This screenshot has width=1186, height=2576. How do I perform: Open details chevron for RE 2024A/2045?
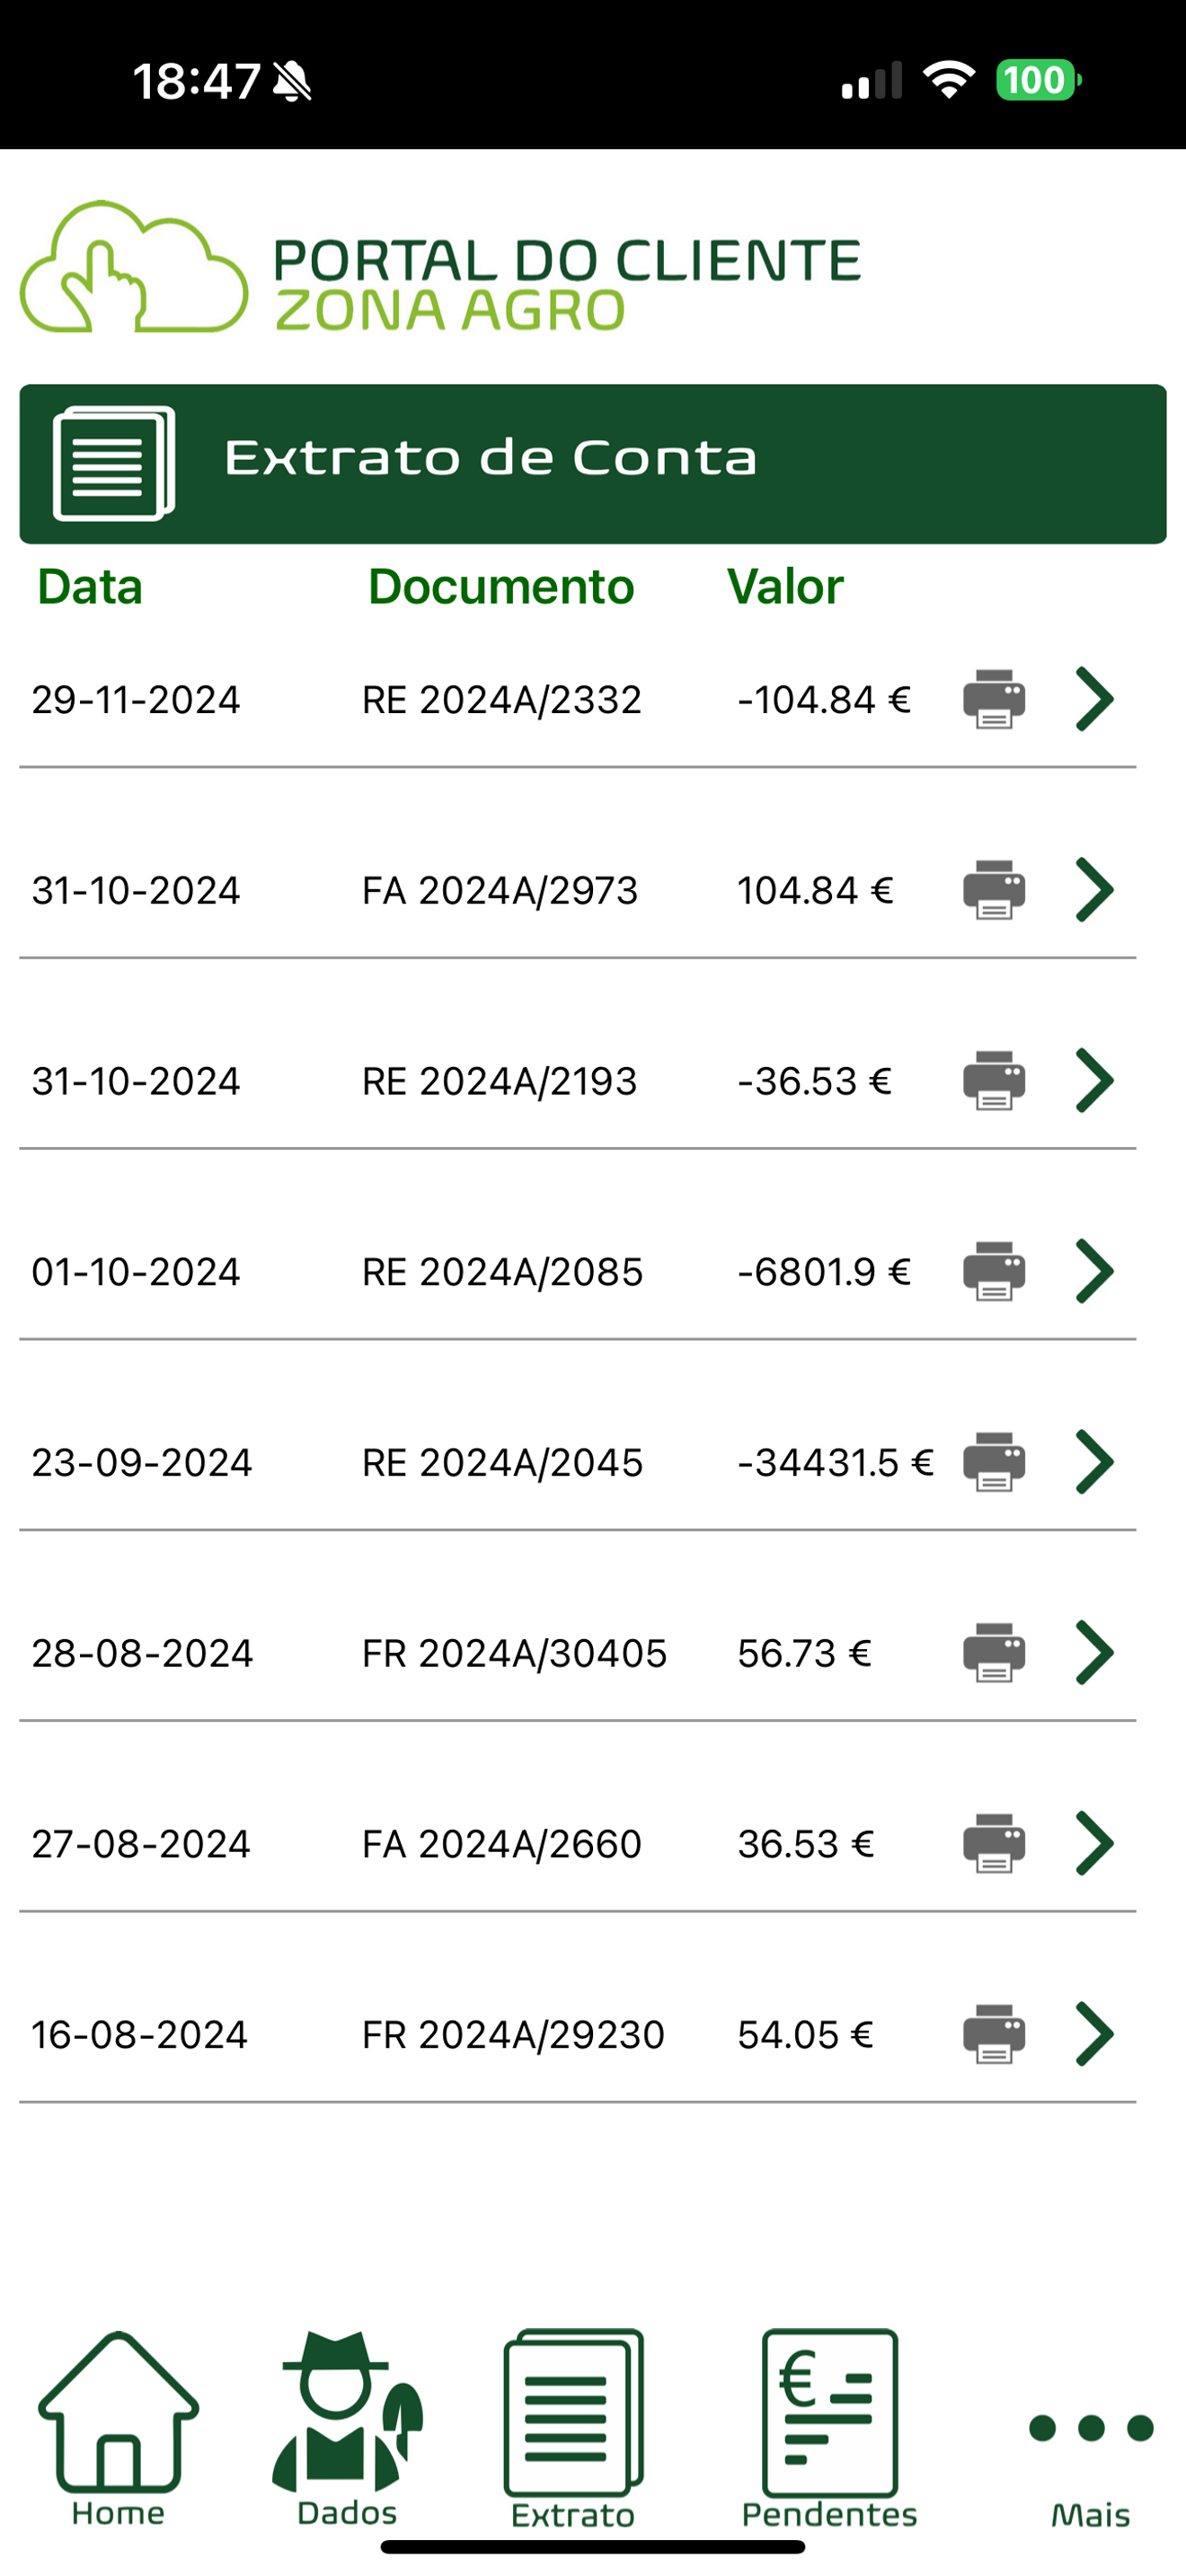1094,1462
